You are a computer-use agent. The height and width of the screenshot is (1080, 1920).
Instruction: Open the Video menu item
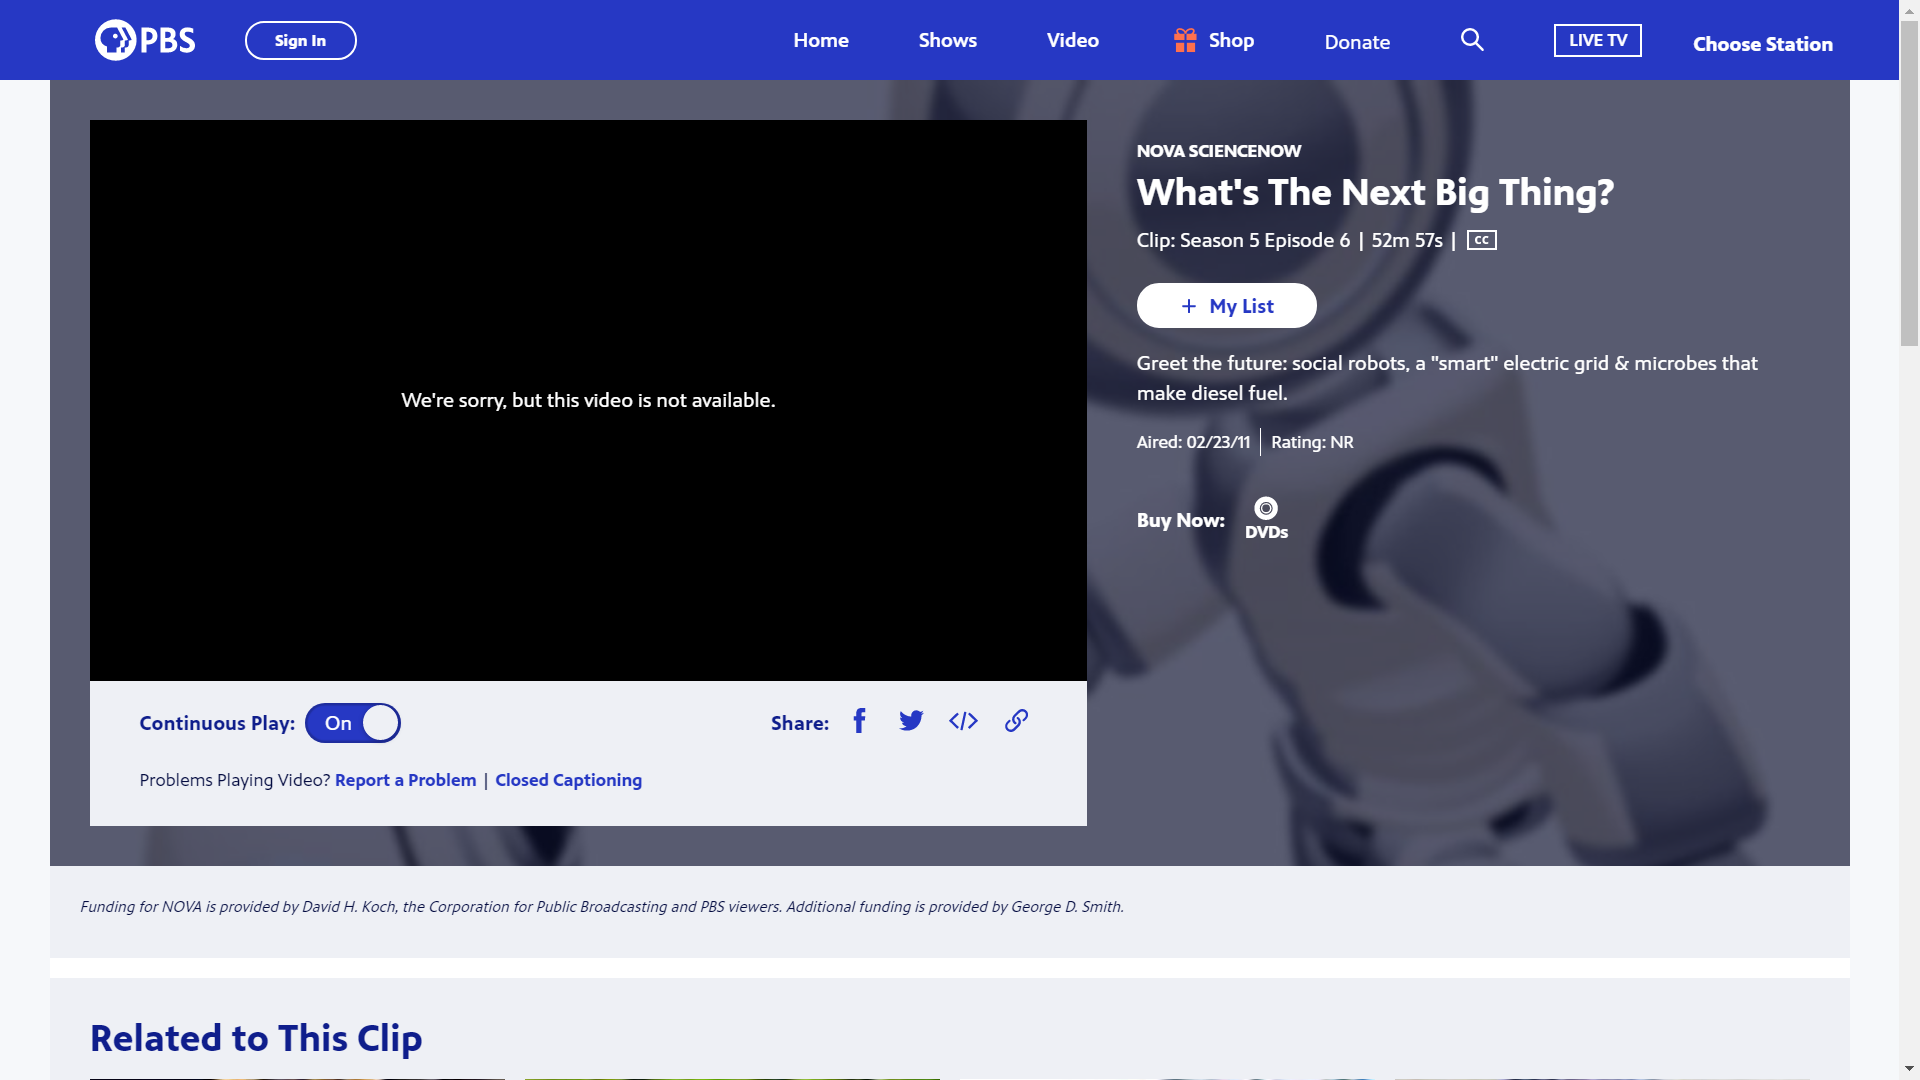click(x=1073, y=40)
